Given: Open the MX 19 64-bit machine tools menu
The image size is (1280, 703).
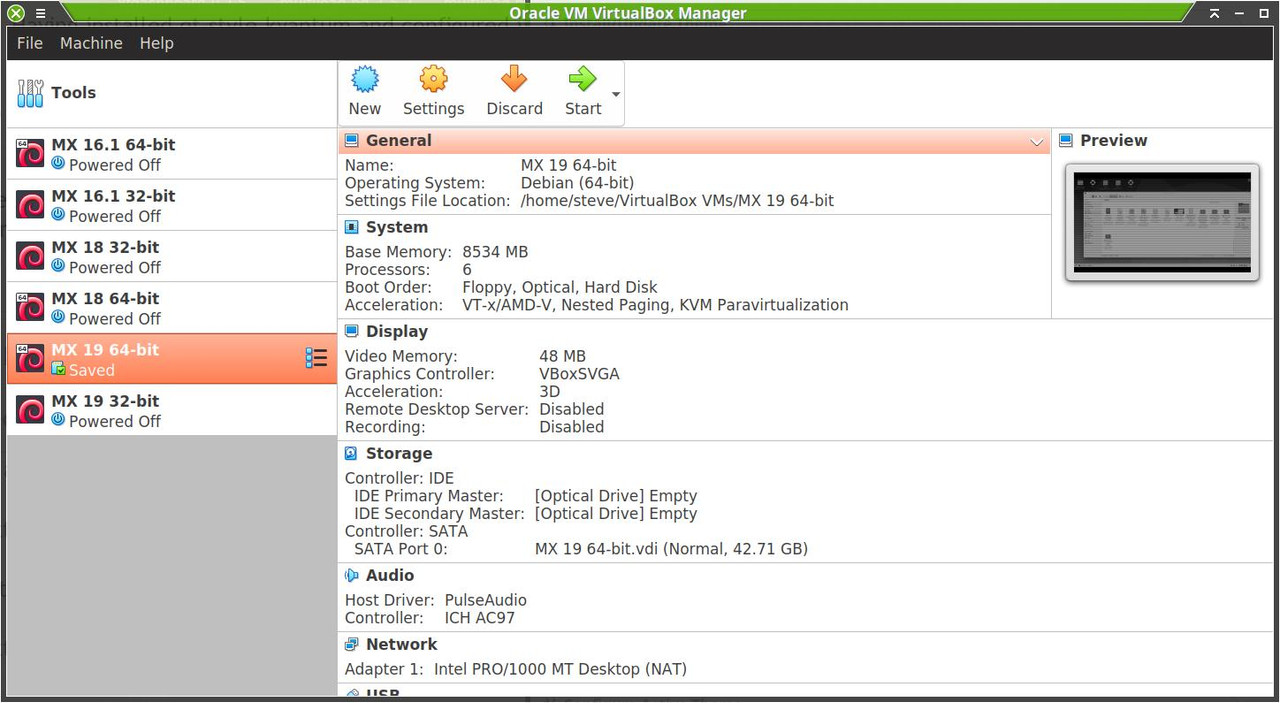Looking at the screenshot, I should point(316,358).
